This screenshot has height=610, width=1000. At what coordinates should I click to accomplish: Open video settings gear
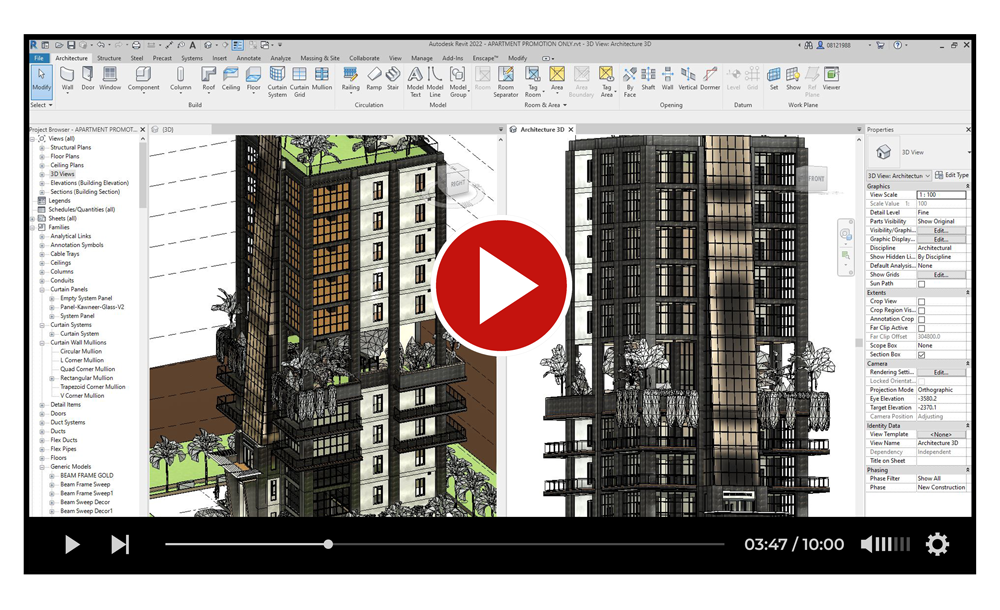937,544
